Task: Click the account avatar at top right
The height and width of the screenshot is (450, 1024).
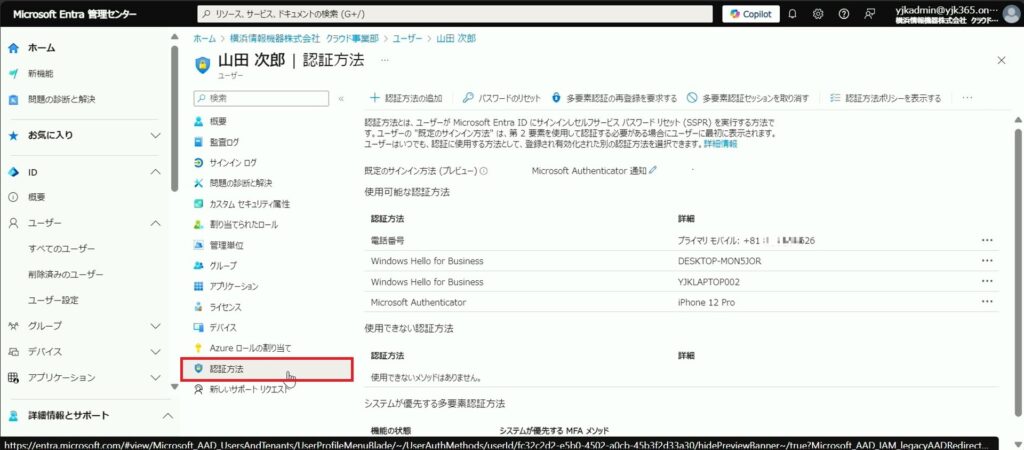Action: (1011, 14)
